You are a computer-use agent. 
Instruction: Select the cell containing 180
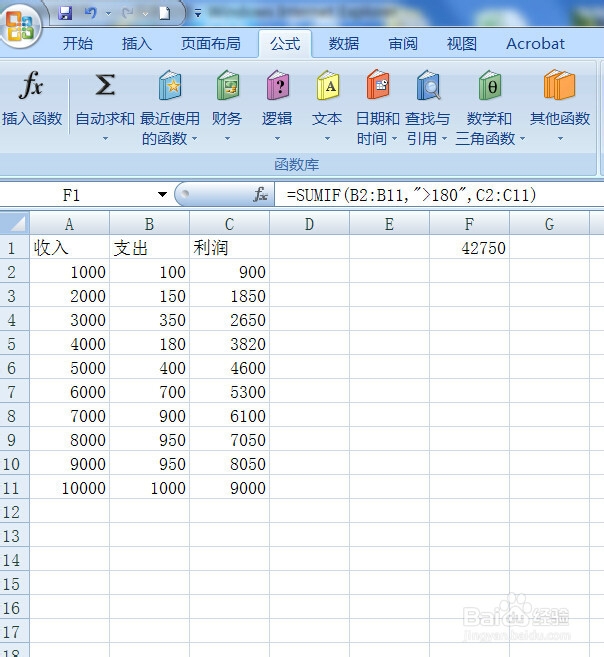tap(150, 344)
